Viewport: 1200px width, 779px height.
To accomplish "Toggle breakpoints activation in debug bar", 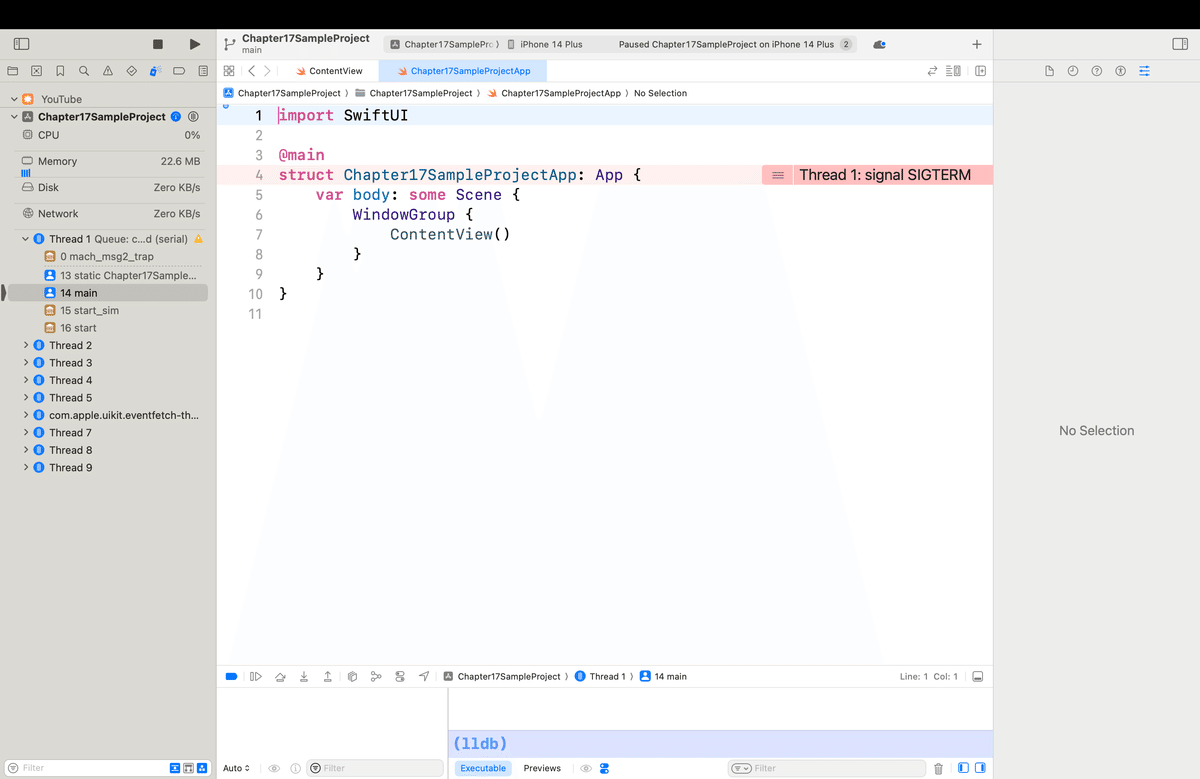I will pos(231,677).
